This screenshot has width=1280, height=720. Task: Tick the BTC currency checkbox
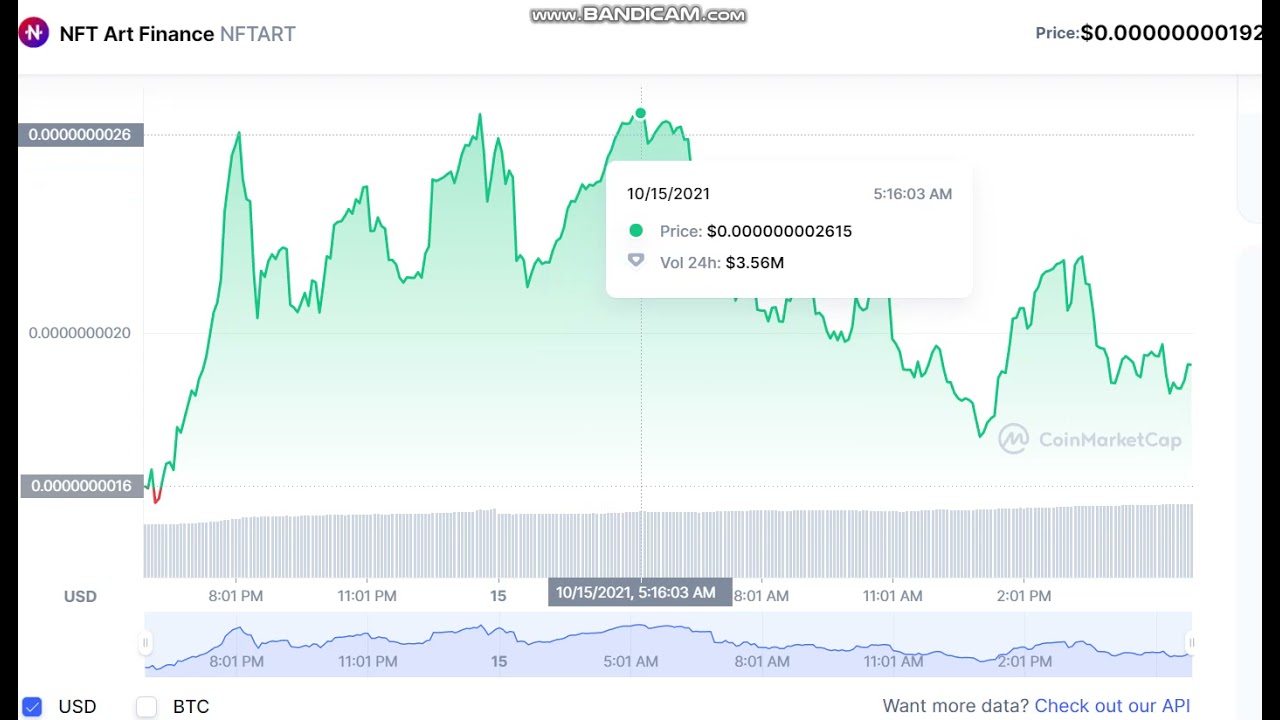click(x=146, y=707)
